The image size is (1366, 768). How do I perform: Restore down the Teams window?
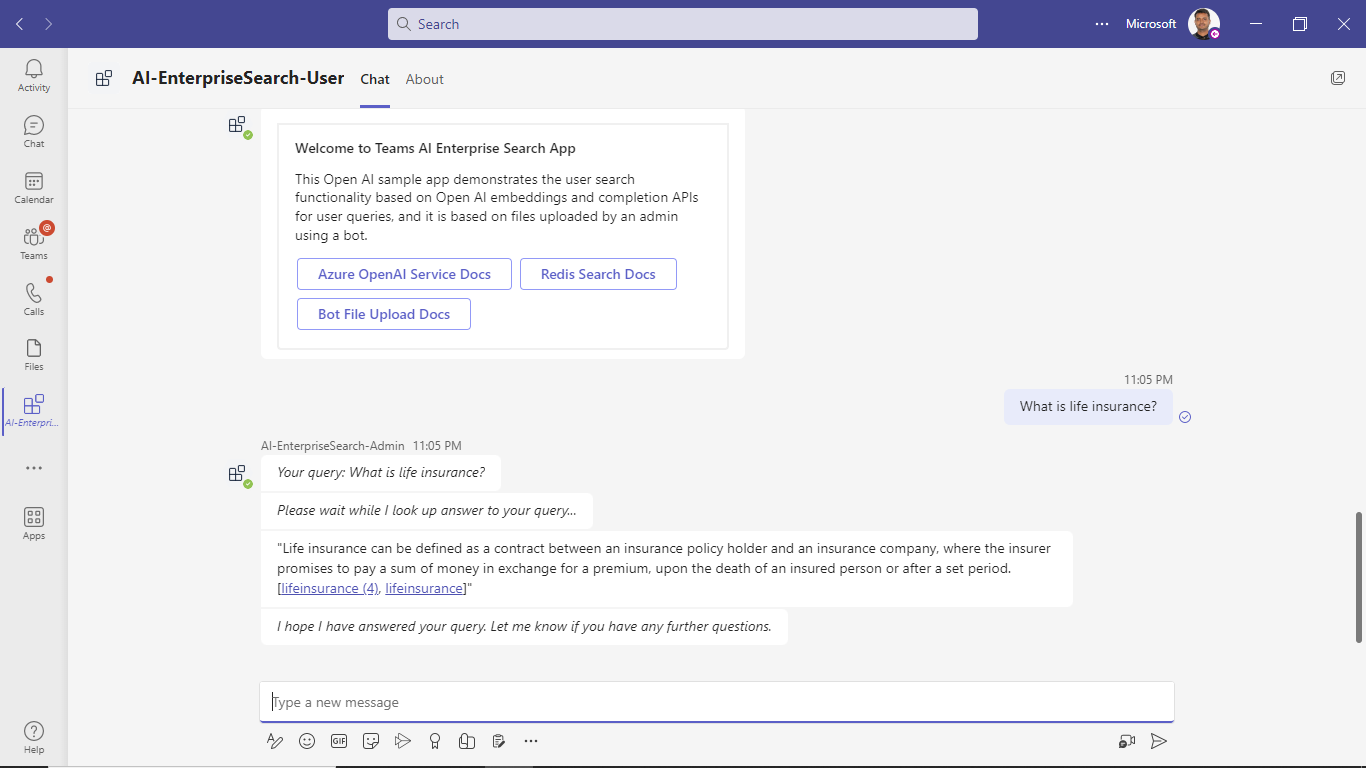pos(1299,24)
